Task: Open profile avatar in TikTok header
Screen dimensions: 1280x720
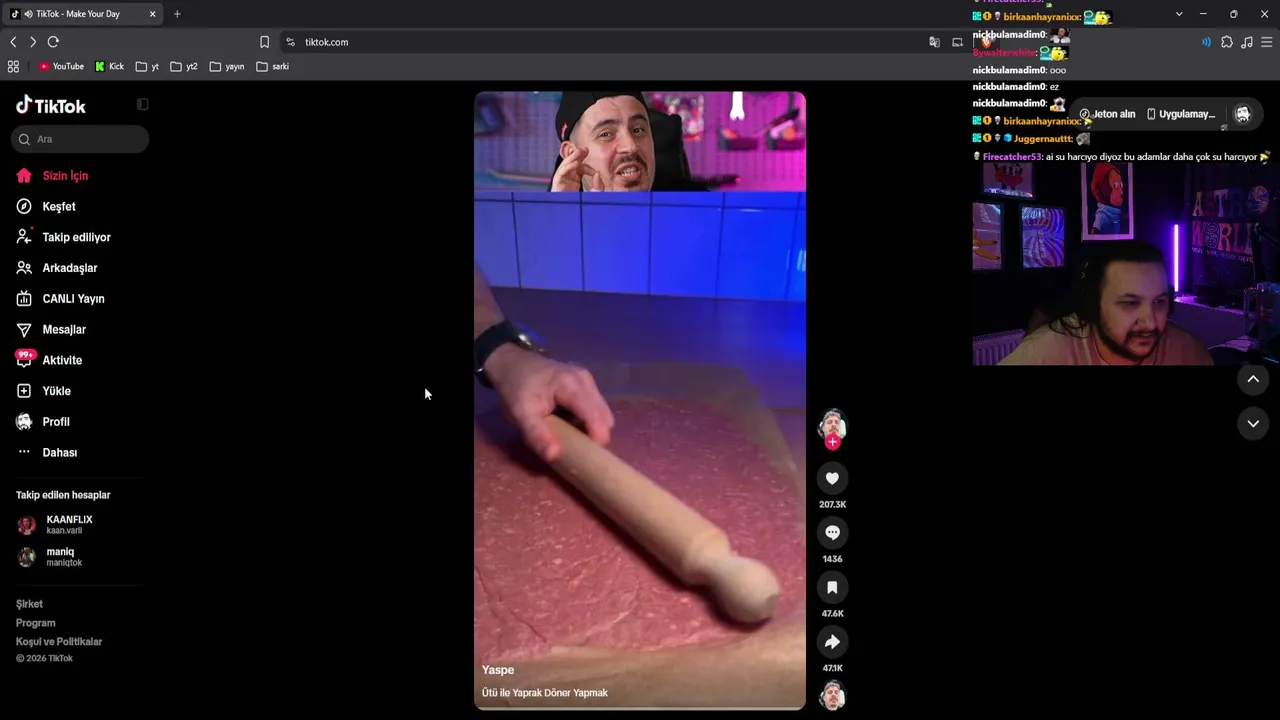Action: coord(1243,114)
